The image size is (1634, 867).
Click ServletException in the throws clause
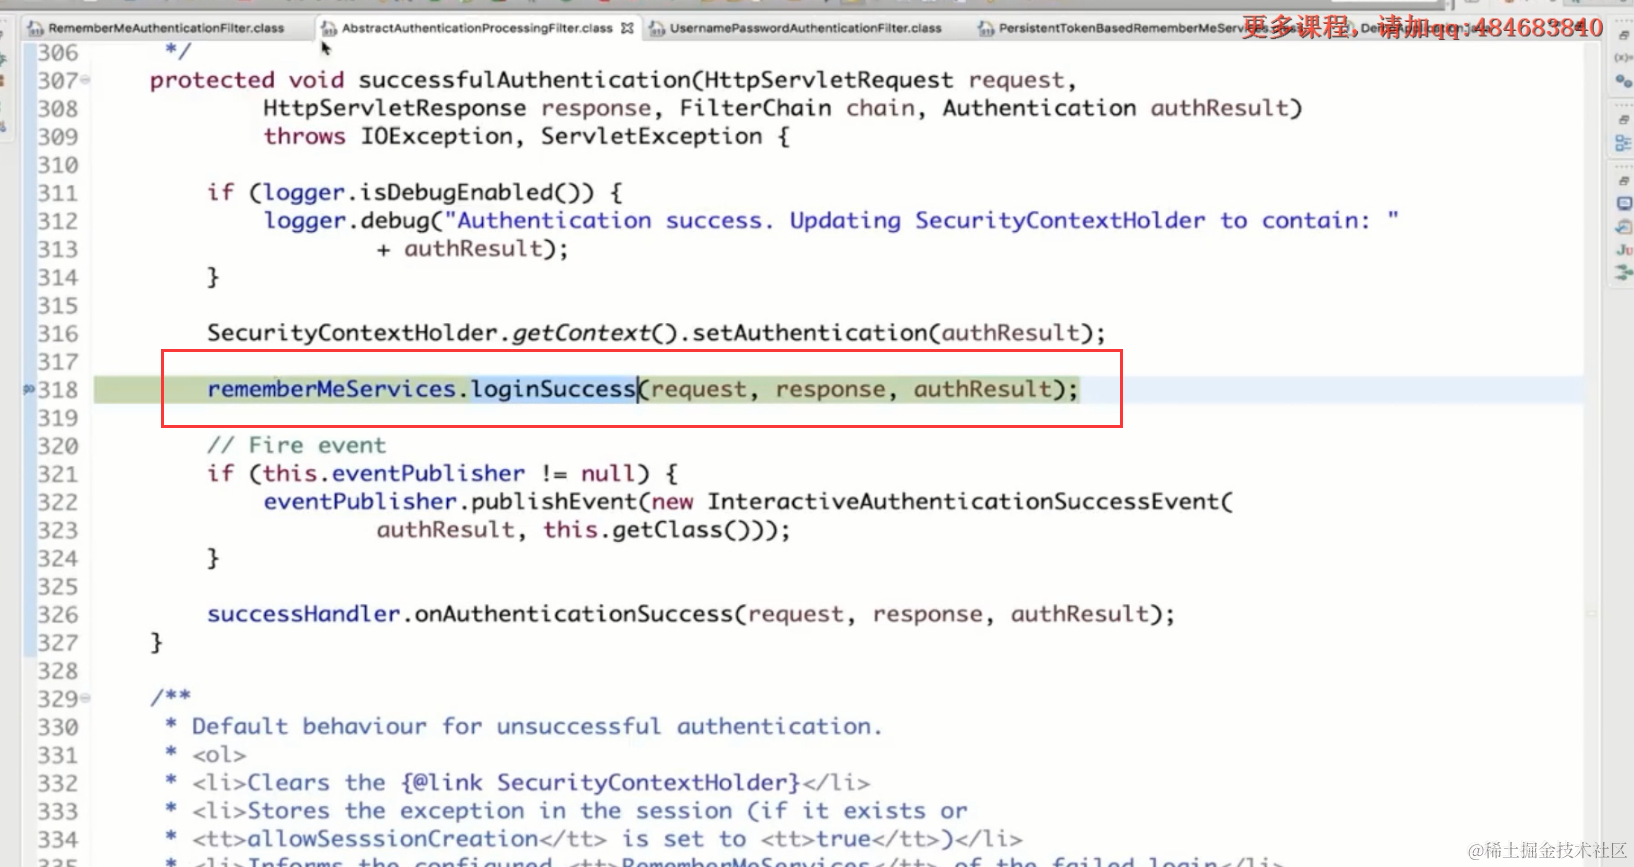(x=651, y=136)
